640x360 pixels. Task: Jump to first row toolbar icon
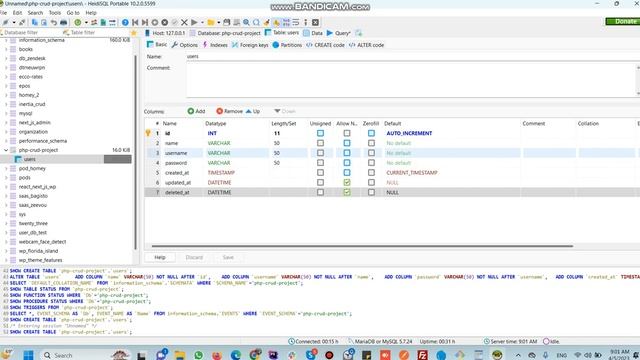click(x=135, y=22)
